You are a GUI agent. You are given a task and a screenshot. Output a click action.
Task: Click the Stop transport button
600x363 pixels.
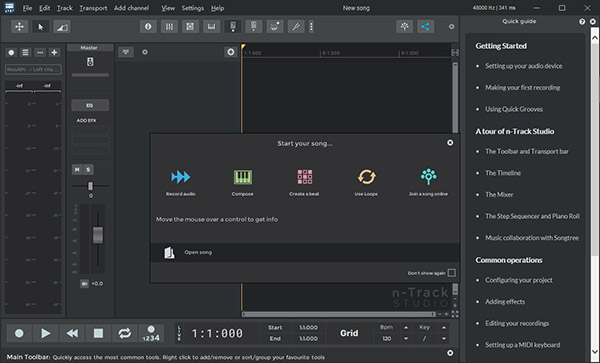[98, 334]
